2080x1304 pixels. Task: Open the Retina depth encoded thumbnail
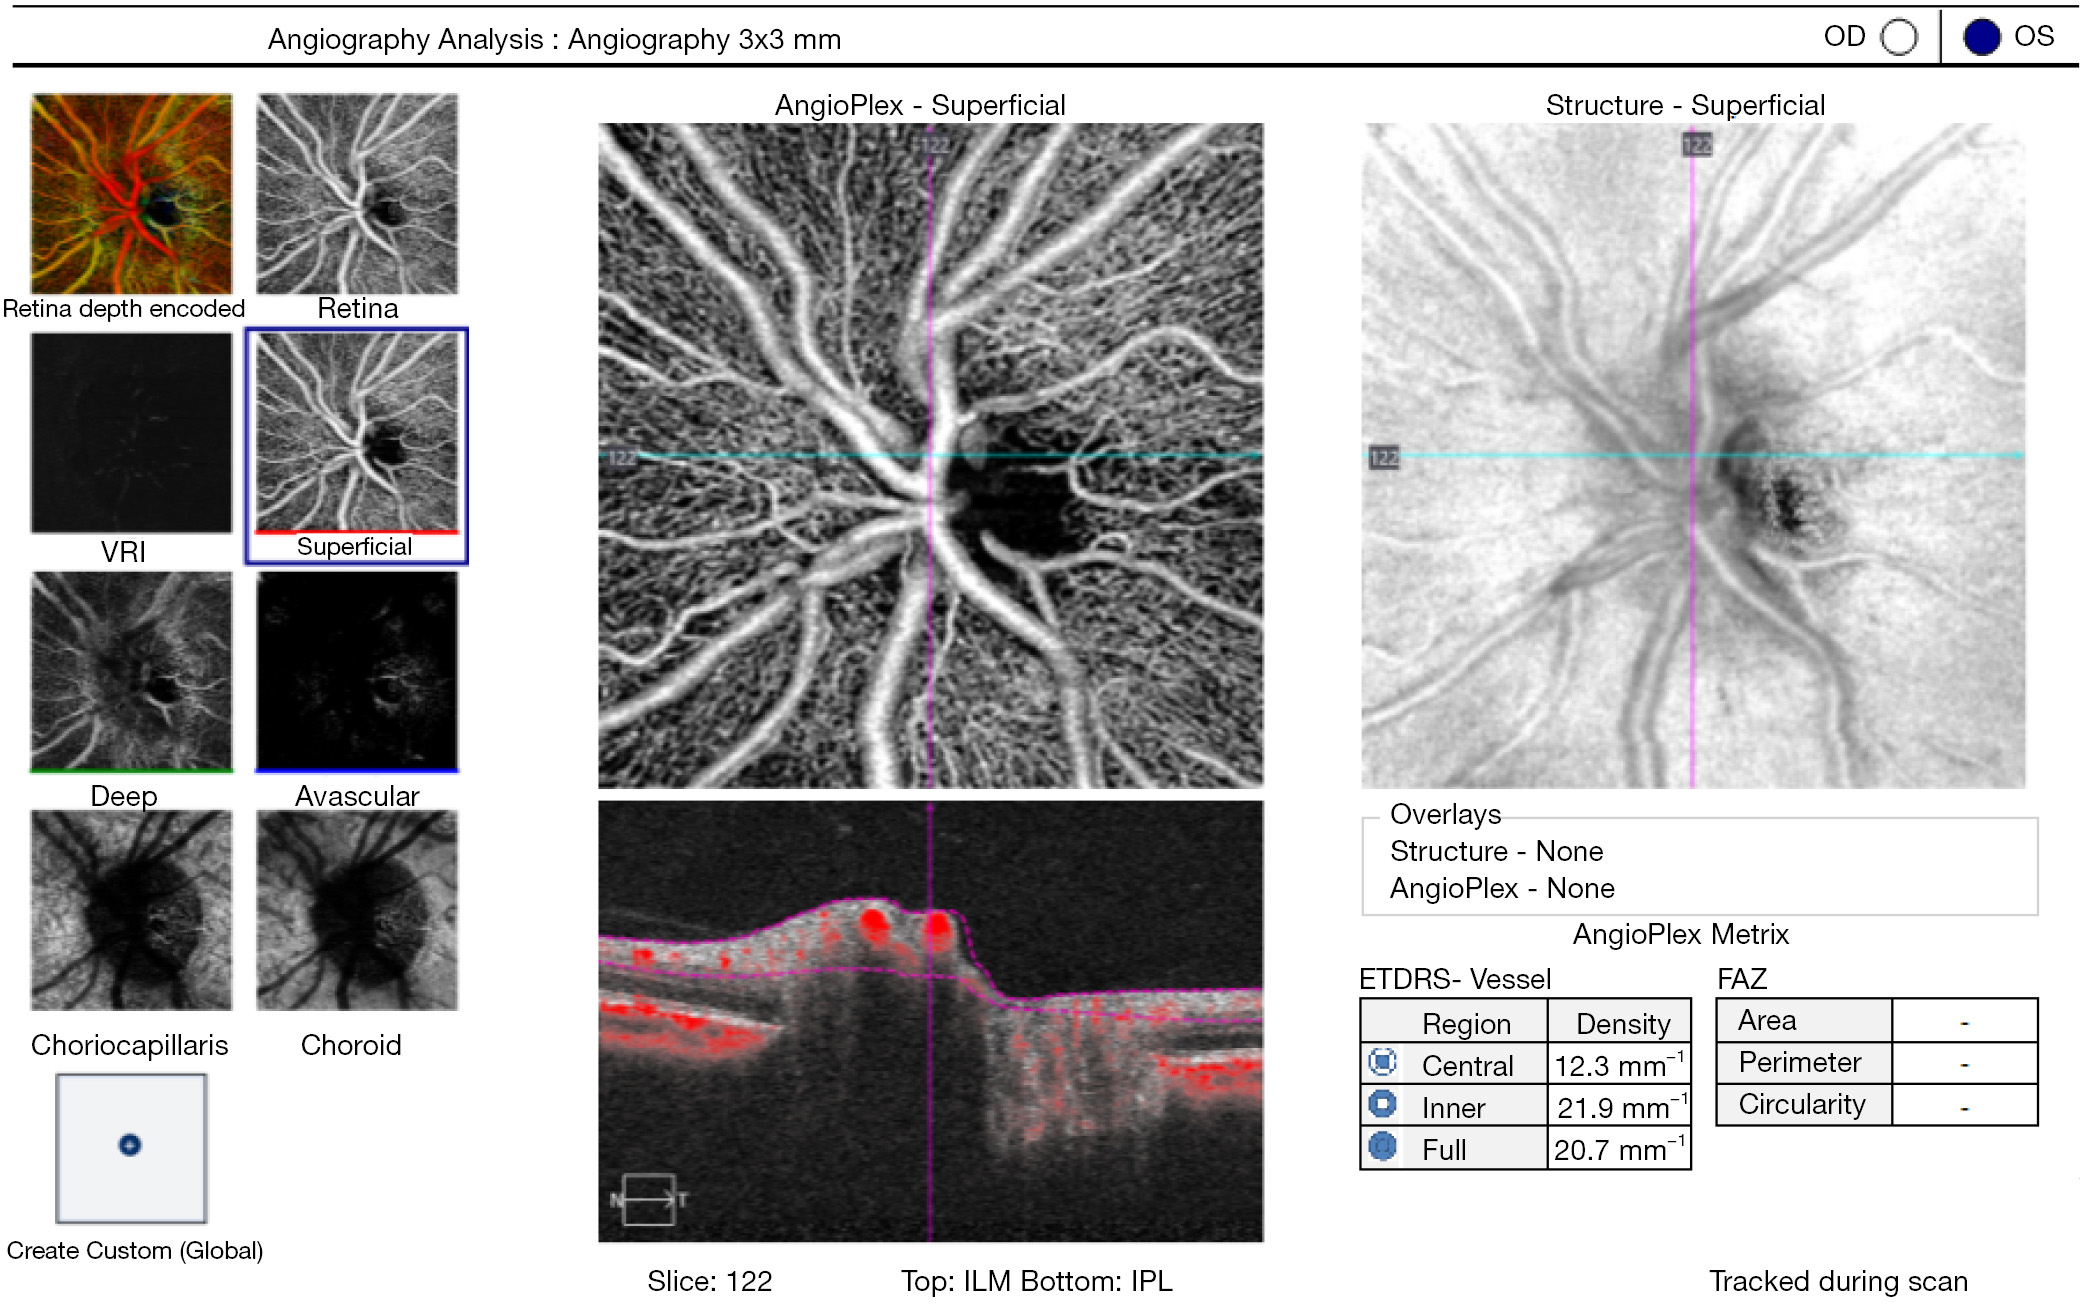click(131, 194)
